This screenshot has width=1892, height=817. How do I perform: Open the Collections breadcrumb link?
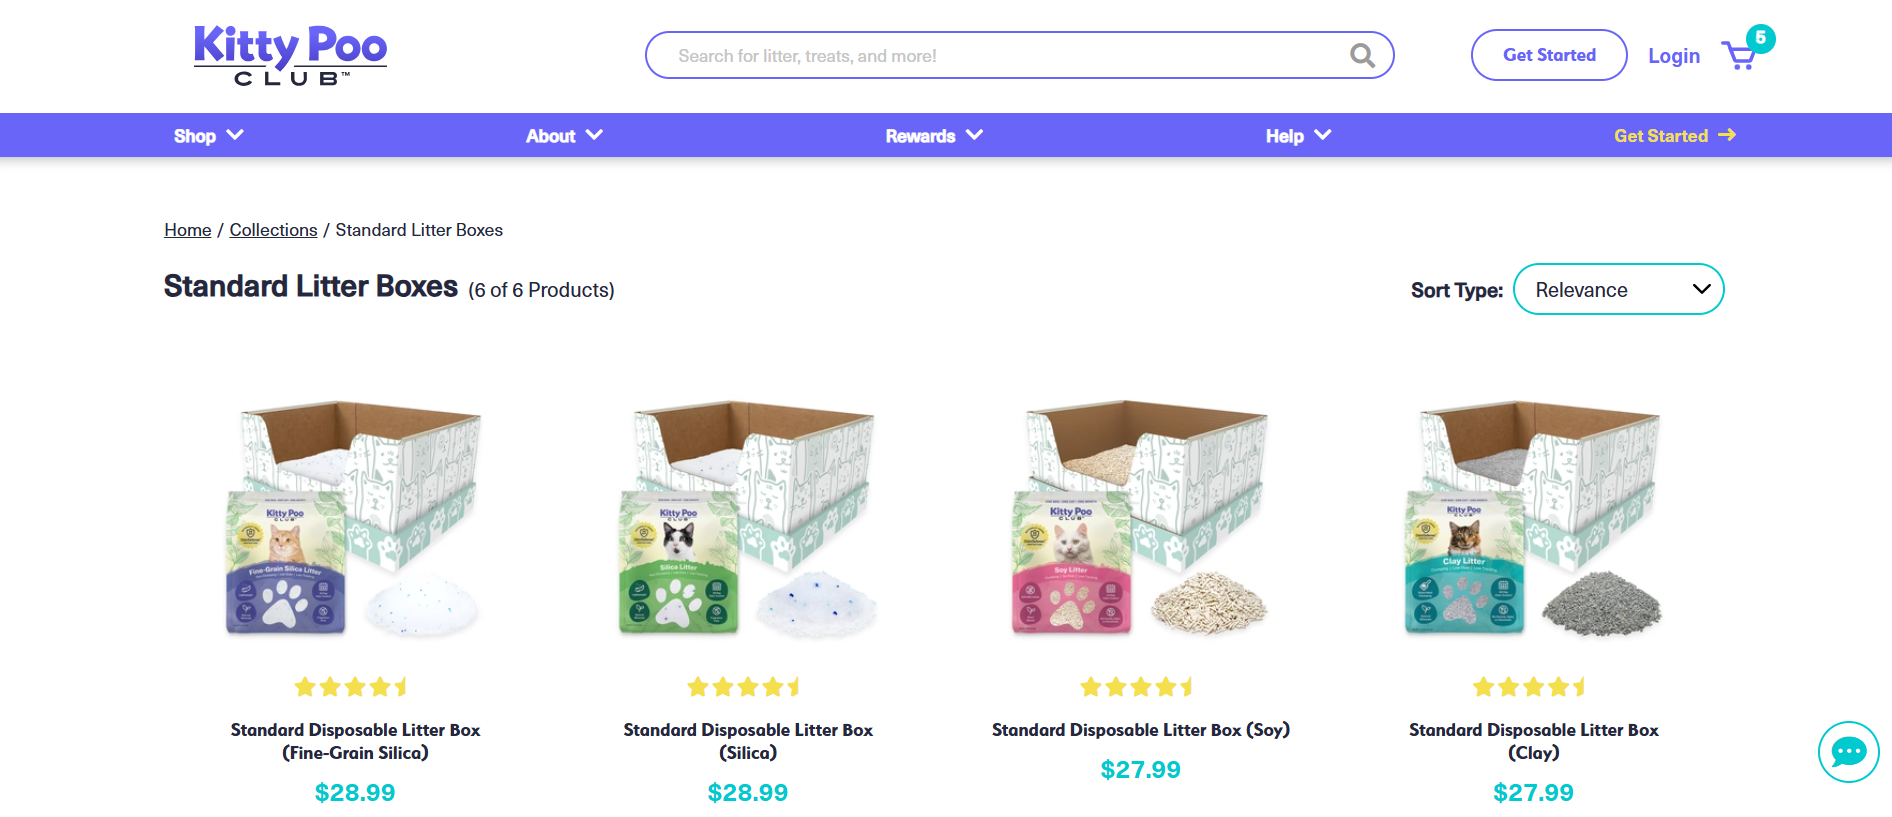(273, 230)
